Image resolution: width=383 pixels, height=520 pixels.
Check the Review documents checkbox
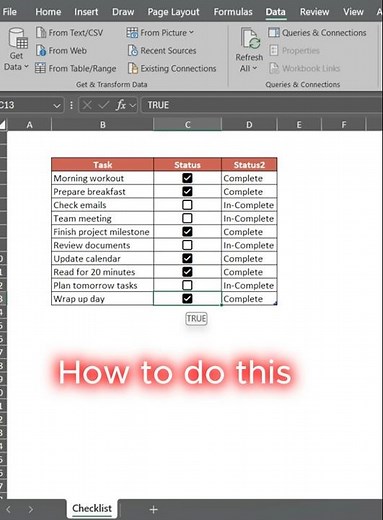coord(187,245)
